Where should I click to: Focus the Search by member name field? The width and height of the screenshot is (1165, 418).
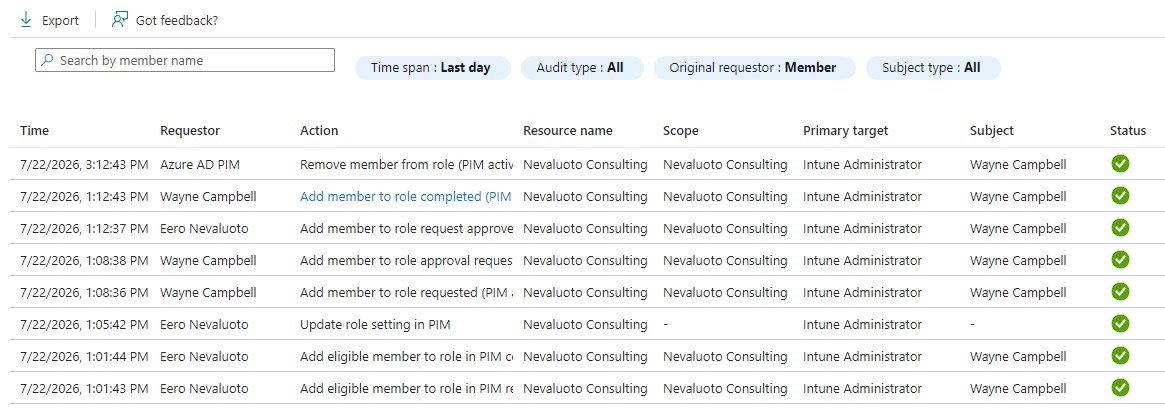(x=185, y=60)
